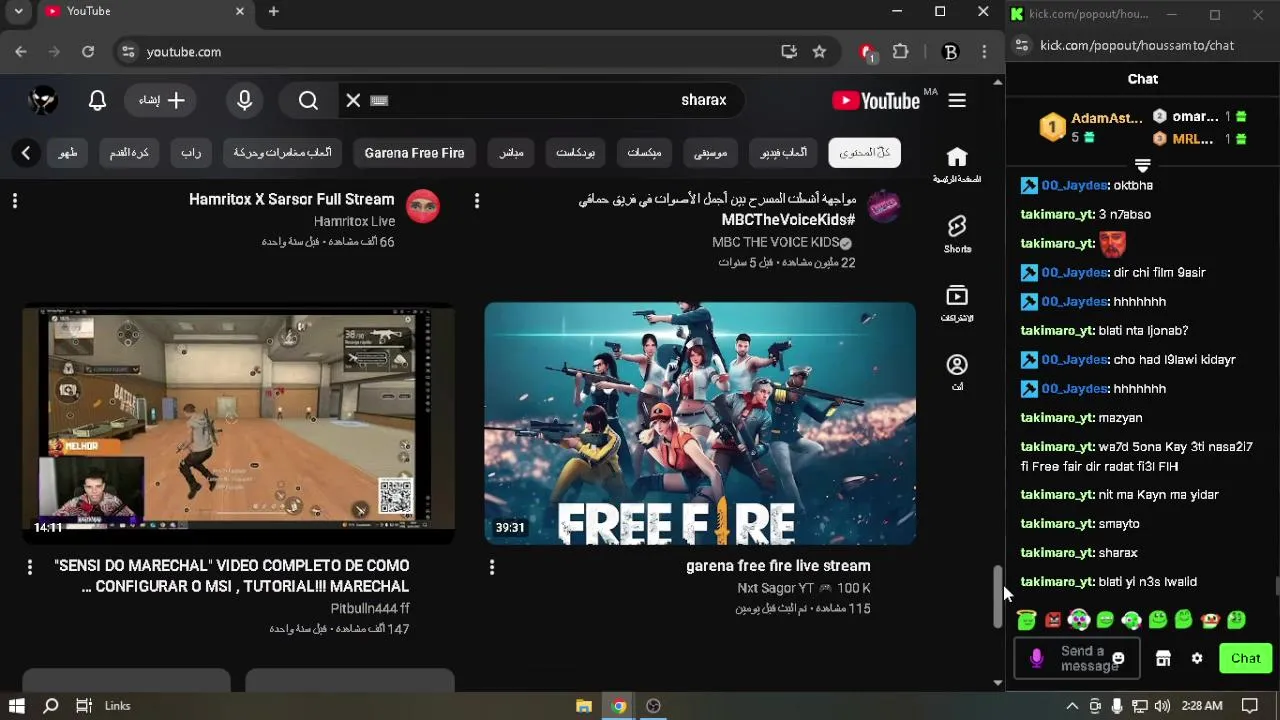Open the Hamritox Live channel link

tap(354, 221)
